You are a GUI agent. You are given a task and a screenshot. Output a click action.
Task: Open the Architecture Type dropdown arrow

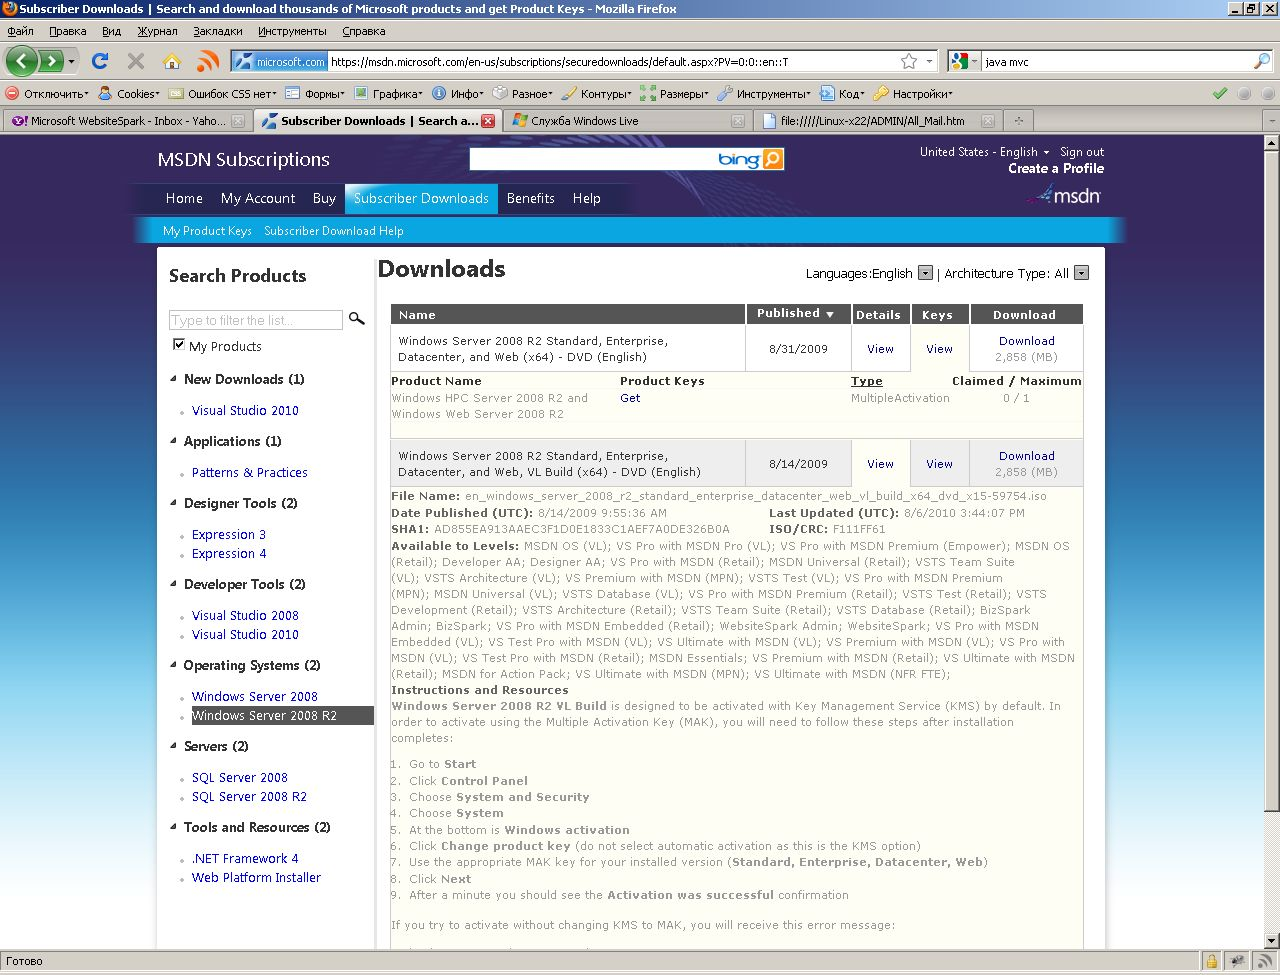point(1081,273)
